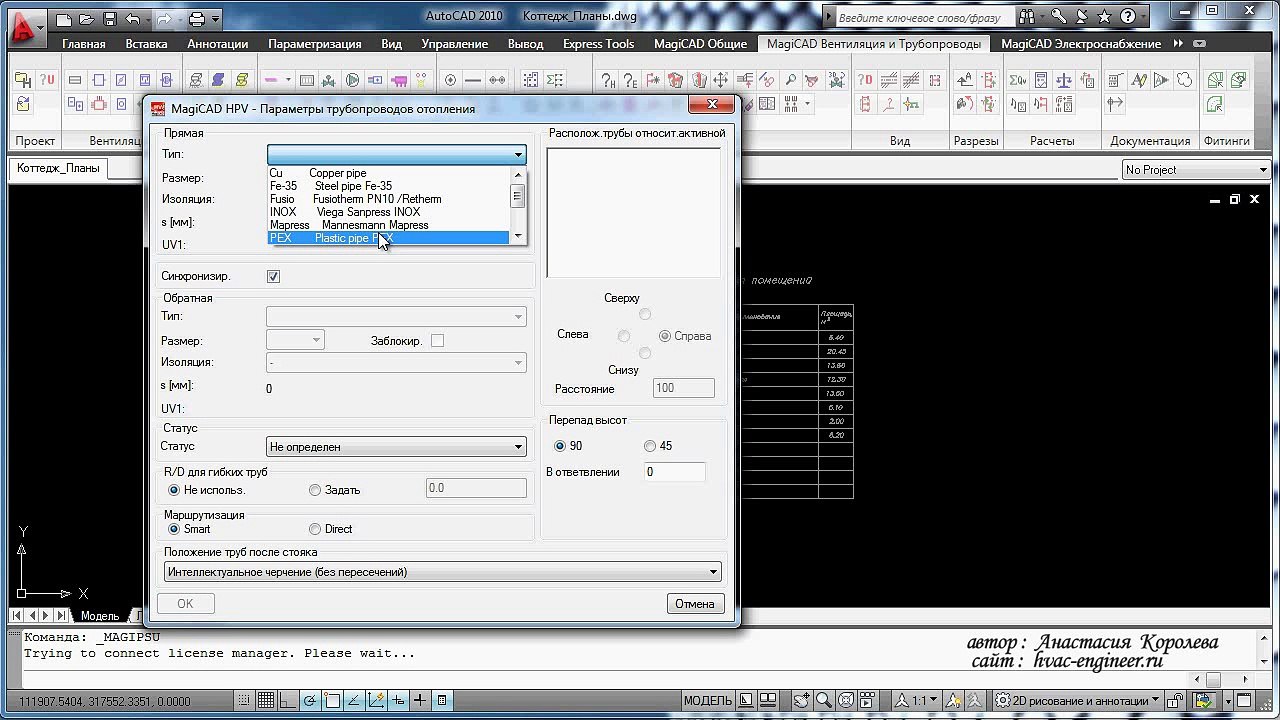Select the Fe-35 Steel pipe list entry

pos(389,186)
